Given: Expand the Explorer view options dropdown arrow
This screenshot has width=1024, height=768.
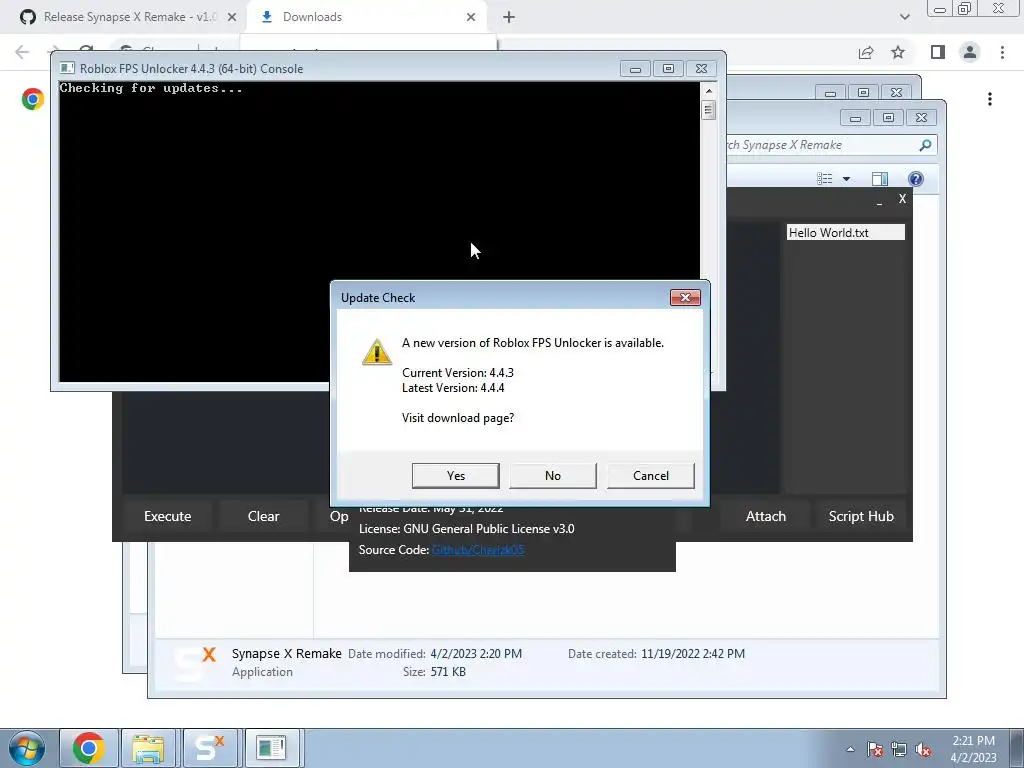Looking at the screenshot, I should [x=846, y=179].
